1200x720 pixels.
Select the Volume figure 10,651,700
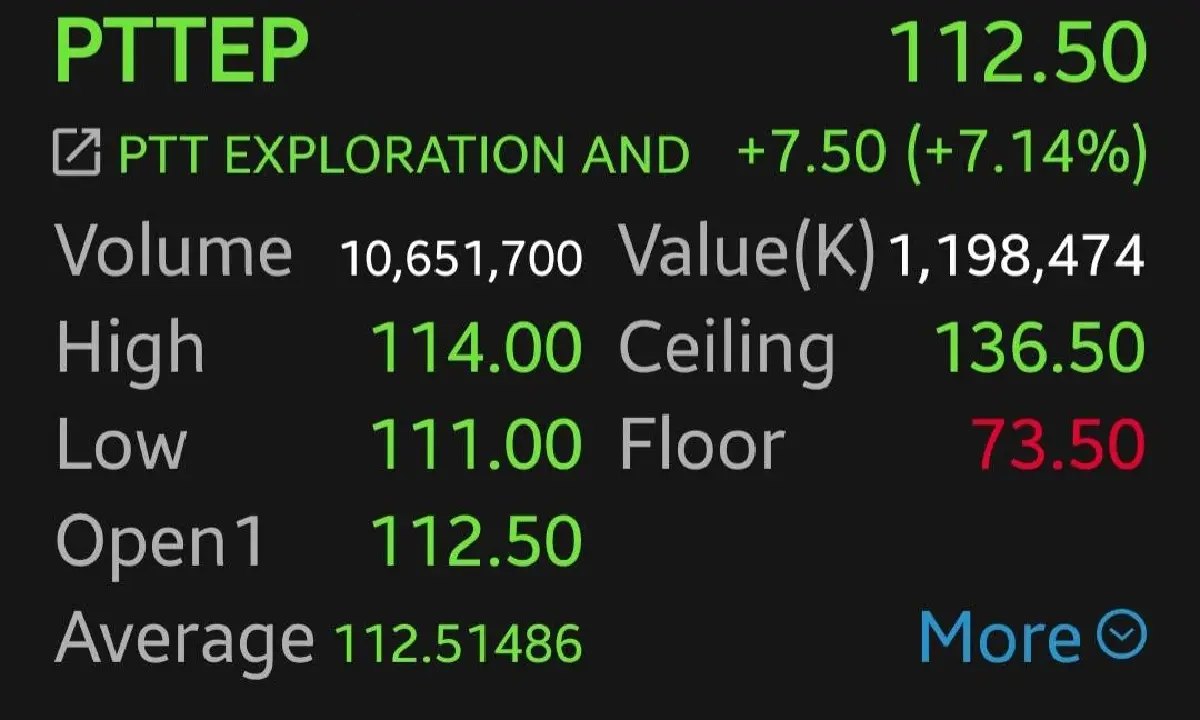click(461, 258)
